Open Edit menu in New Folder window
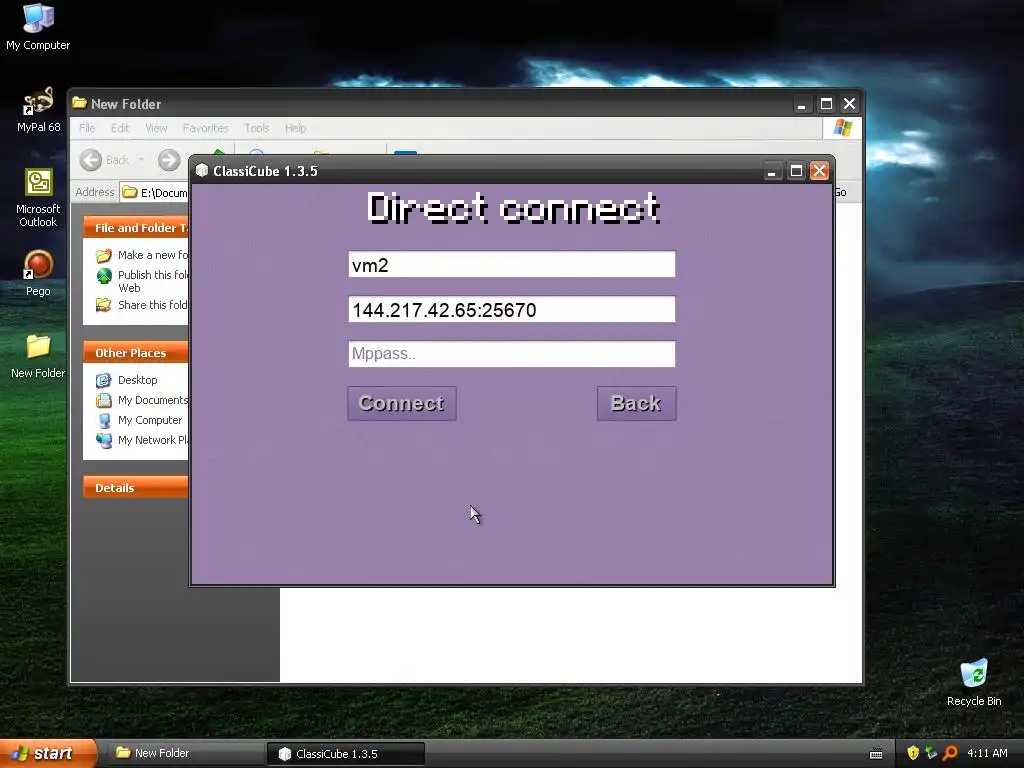 pos(120,128)
